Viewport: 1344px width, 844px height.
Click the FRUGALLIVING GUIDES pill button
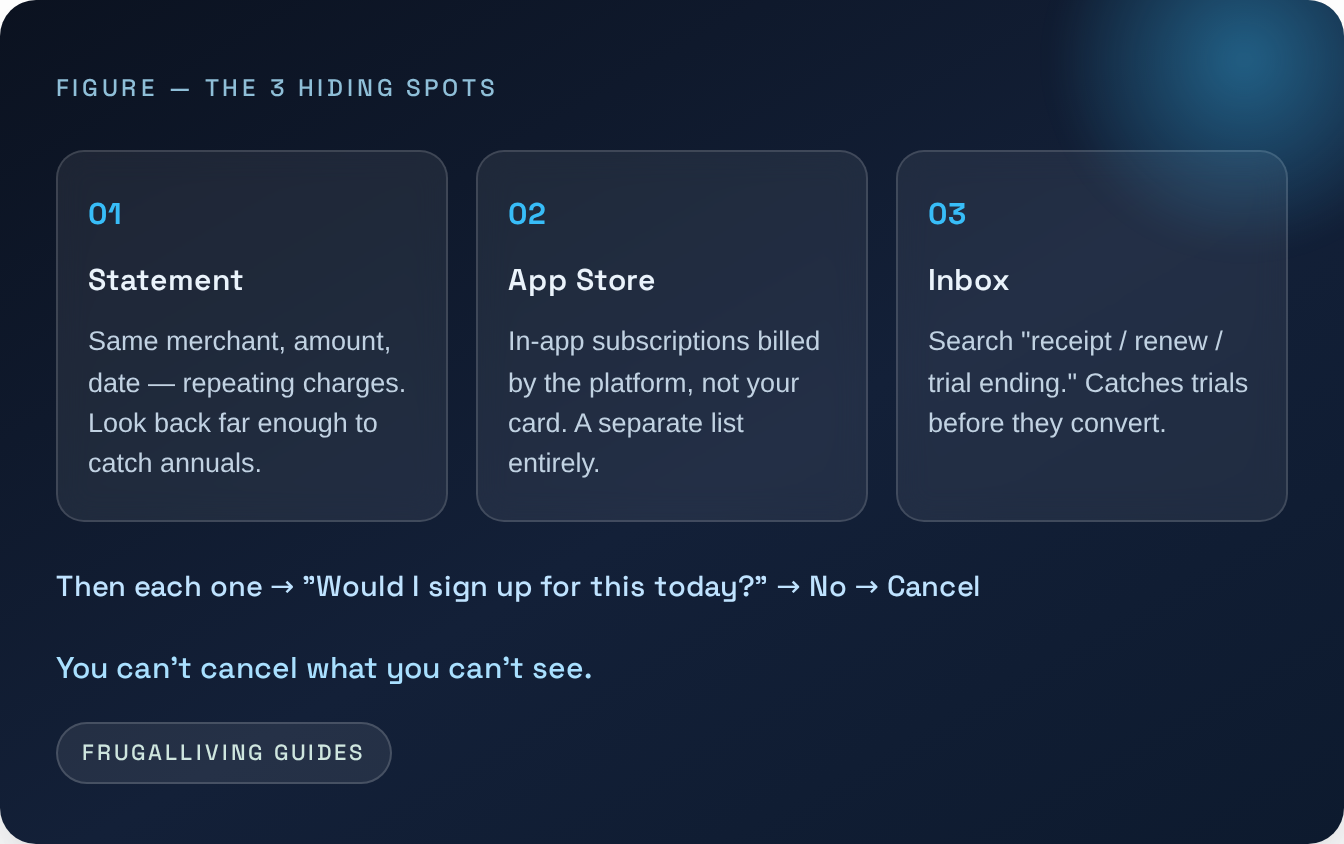tap(223, 752)
